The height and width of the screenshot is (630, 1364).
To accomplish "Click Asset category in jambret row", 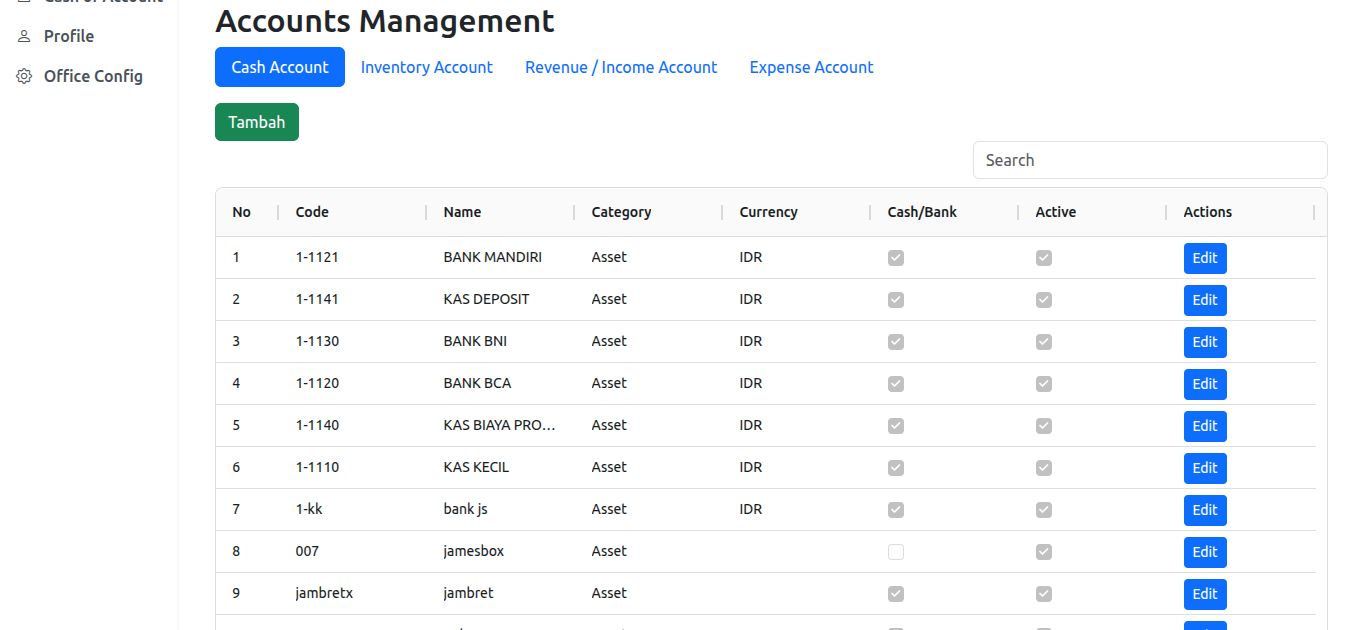I will [x=609, y=593].
